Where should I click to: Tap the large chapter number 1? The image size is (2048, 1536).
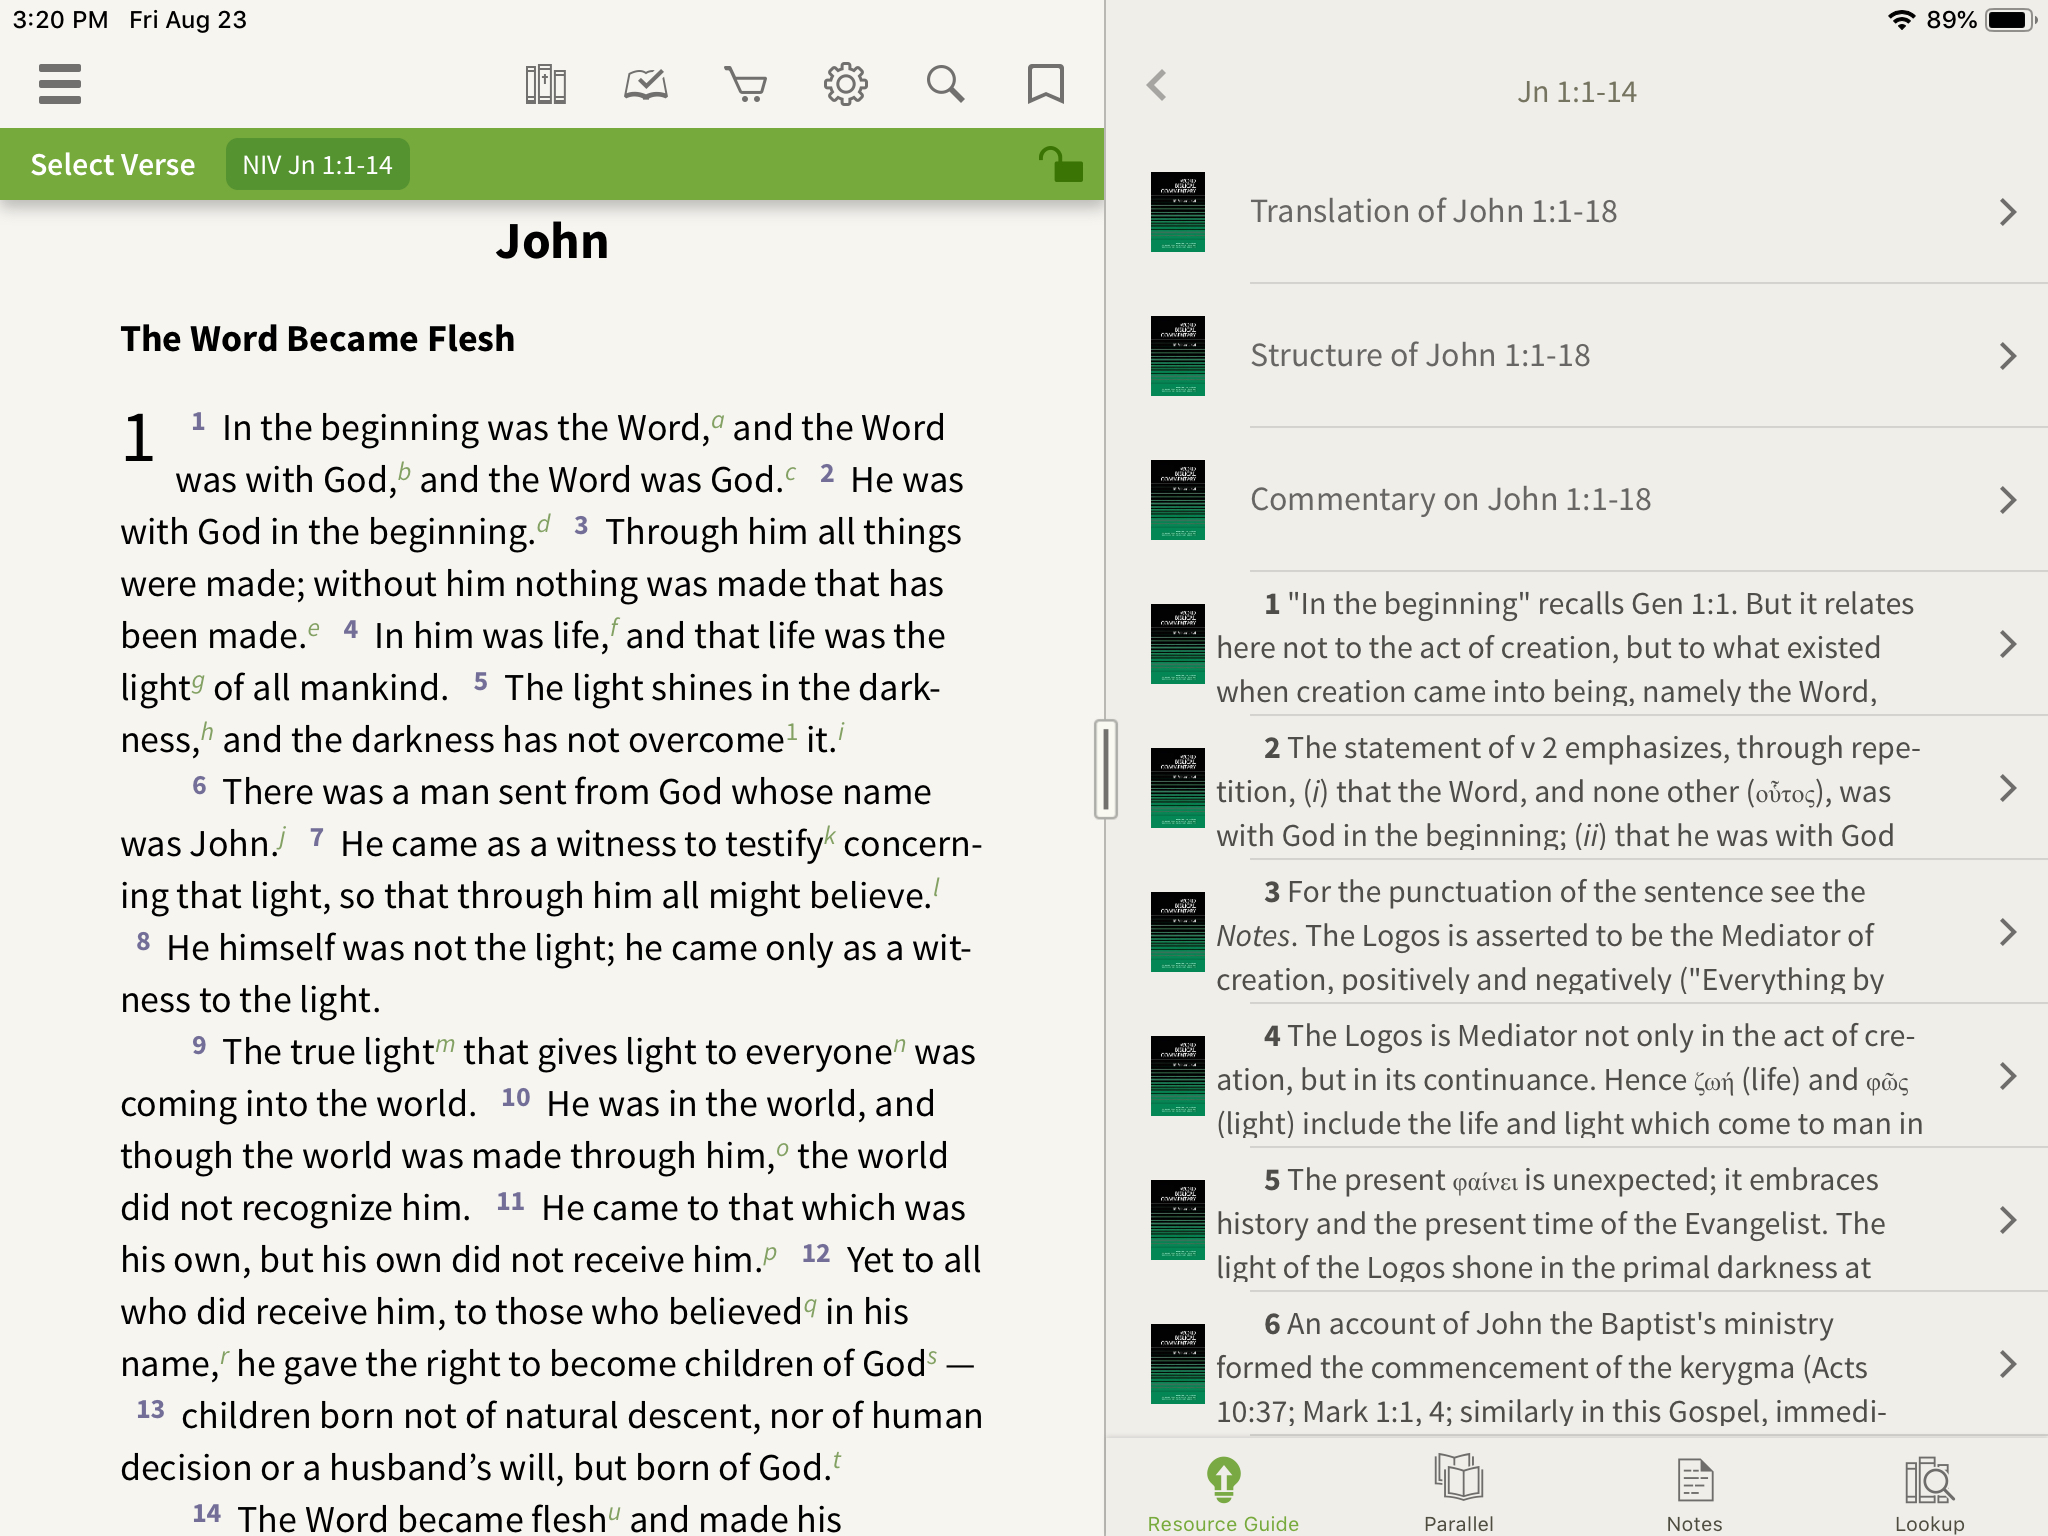pyautogui.click(x=139, y=439)
